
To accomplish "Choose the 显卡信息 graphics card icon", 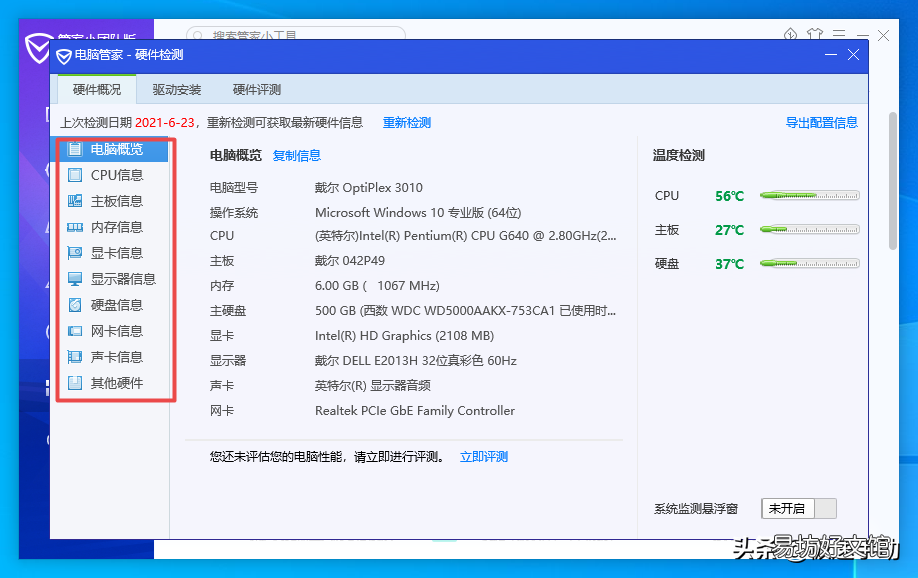I will (x=75, y=253).
